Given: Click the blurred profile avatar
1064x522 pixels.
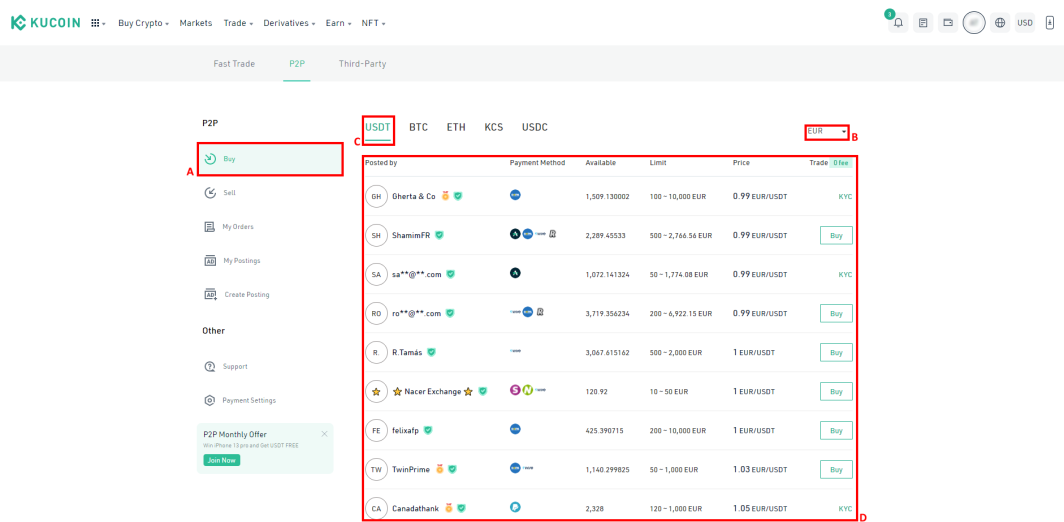Looking at the screenshot, I should pyautogui.click(x=974, y=22).
